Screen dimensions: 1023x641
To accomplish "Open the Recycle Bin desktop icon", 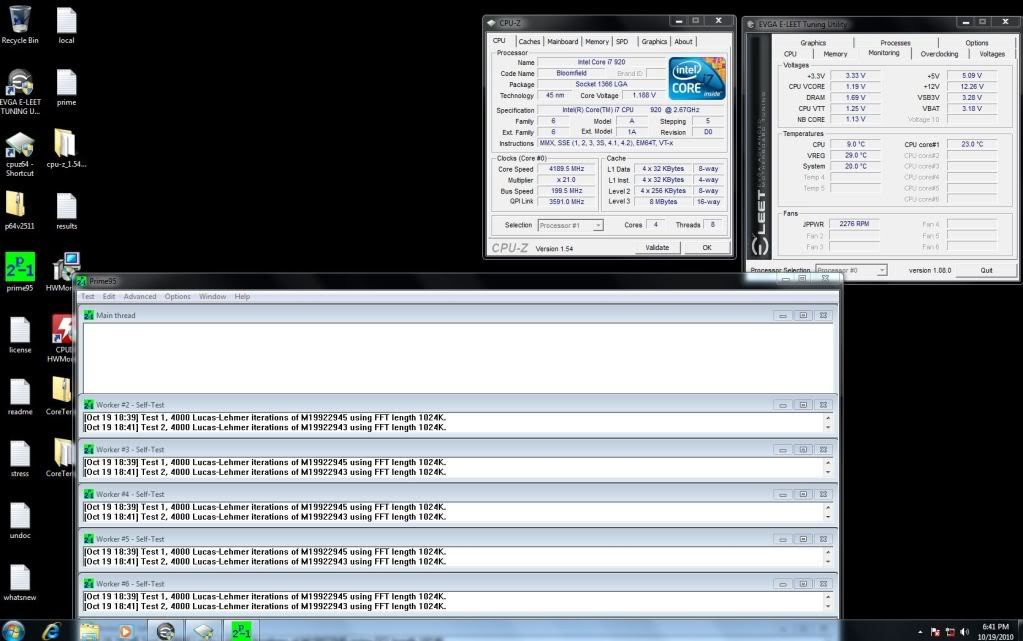I will tap(20, 25).
